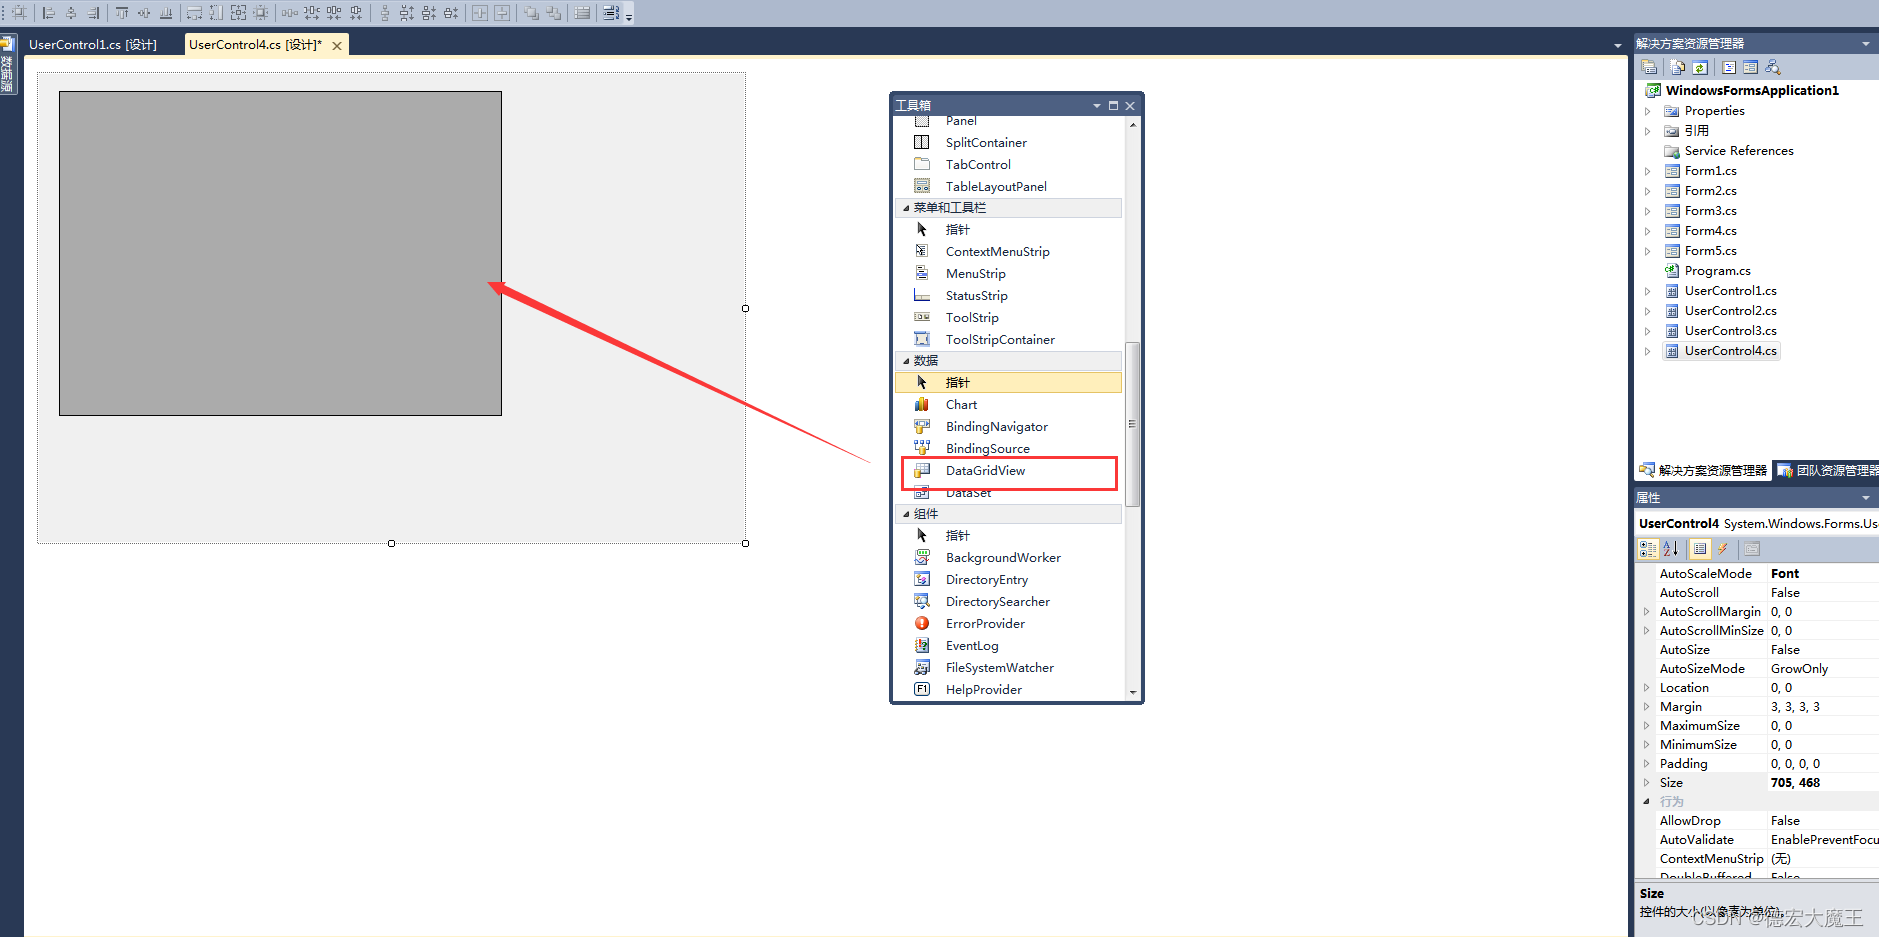The width and height of the screenshot is (1879, 937).
Task: Switch to UserControl4.cs design tab
Action: coord(256,45)
